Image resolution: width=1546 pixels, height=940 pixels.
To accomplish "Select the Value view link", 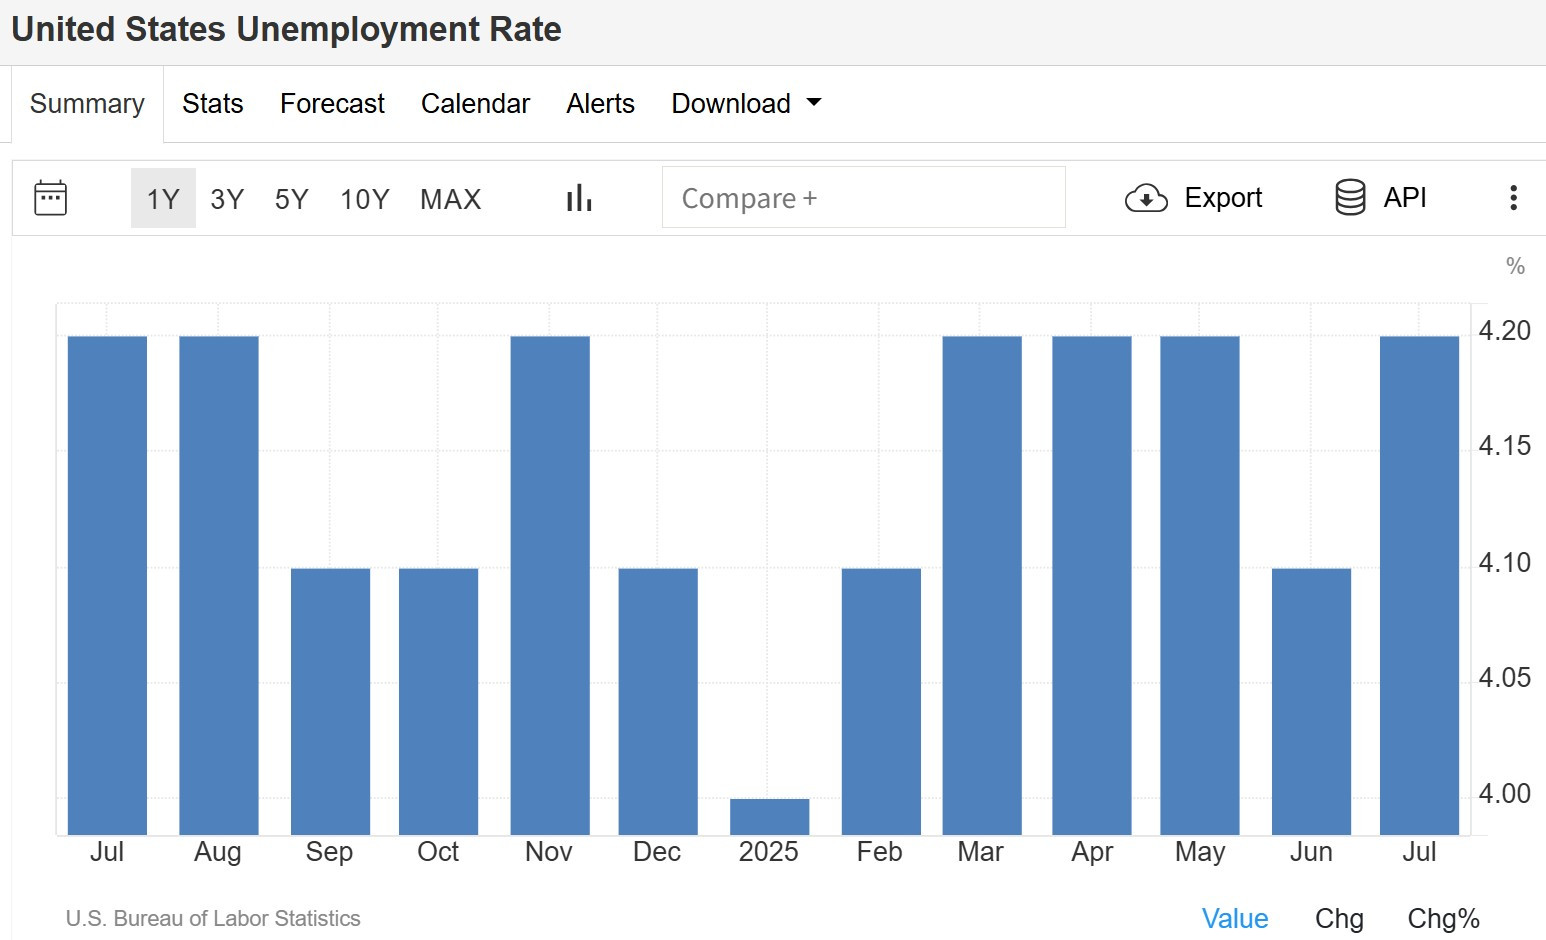I will coord(1235,918).
